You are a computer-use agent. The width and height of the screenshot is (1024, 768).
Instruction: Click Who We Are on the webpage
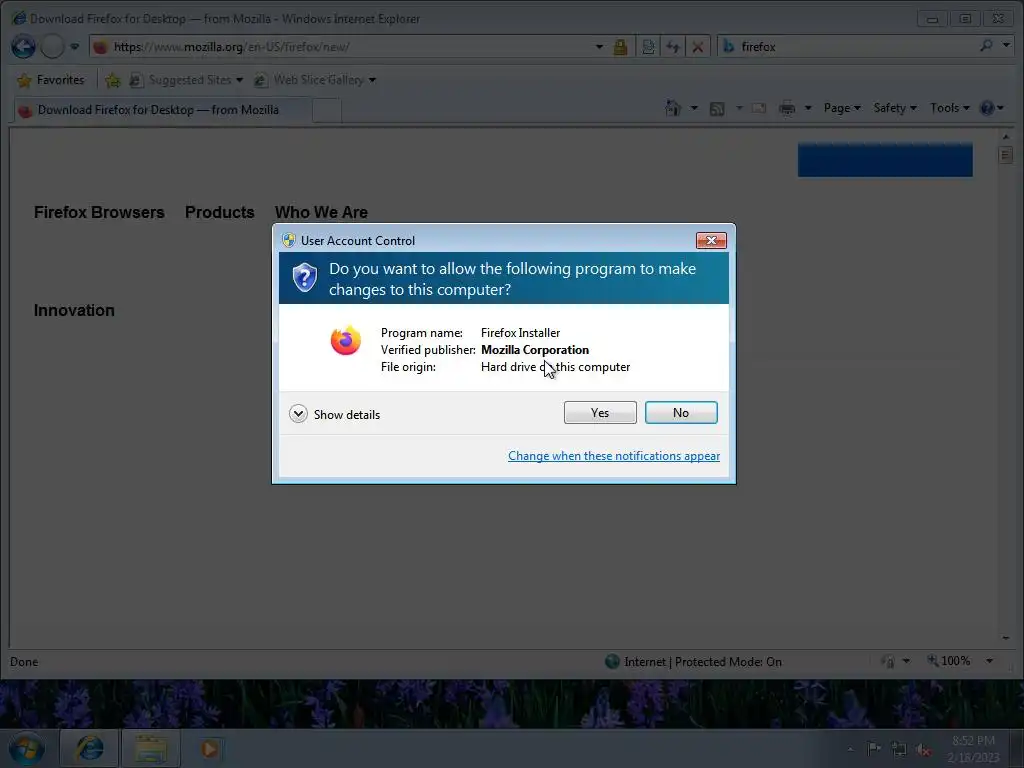(321, 212)
